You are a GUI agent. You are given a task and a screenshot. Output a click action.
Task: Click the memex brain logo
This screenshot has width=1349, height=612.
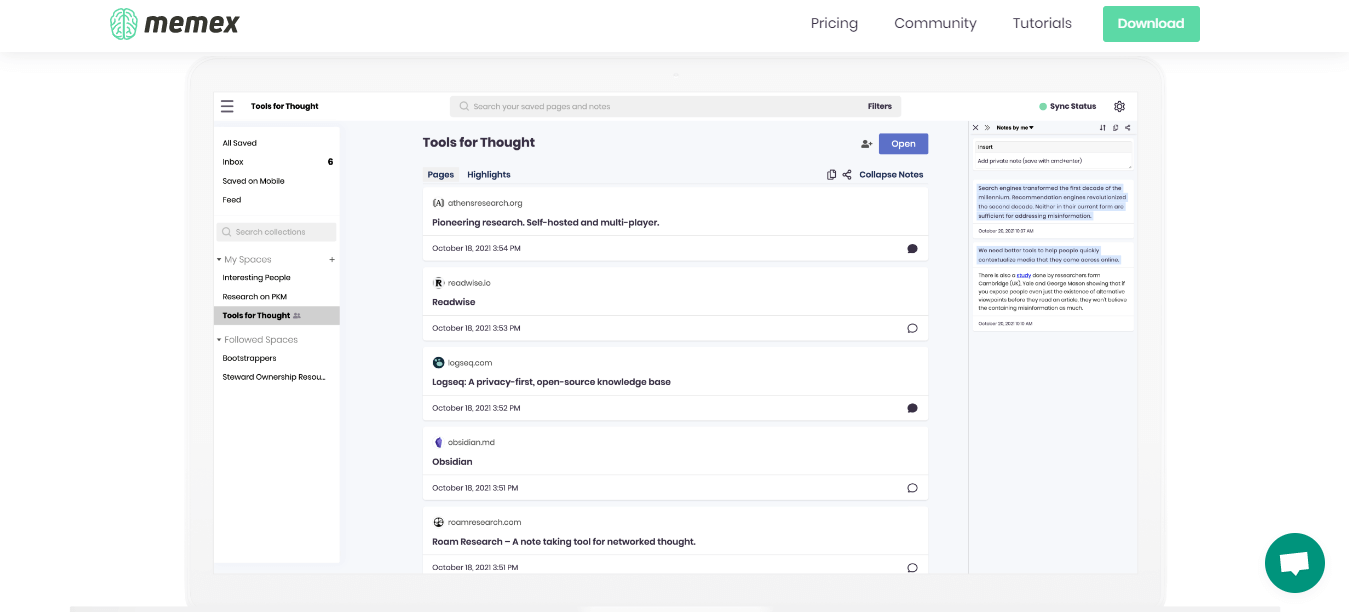(x=123, y=24)
